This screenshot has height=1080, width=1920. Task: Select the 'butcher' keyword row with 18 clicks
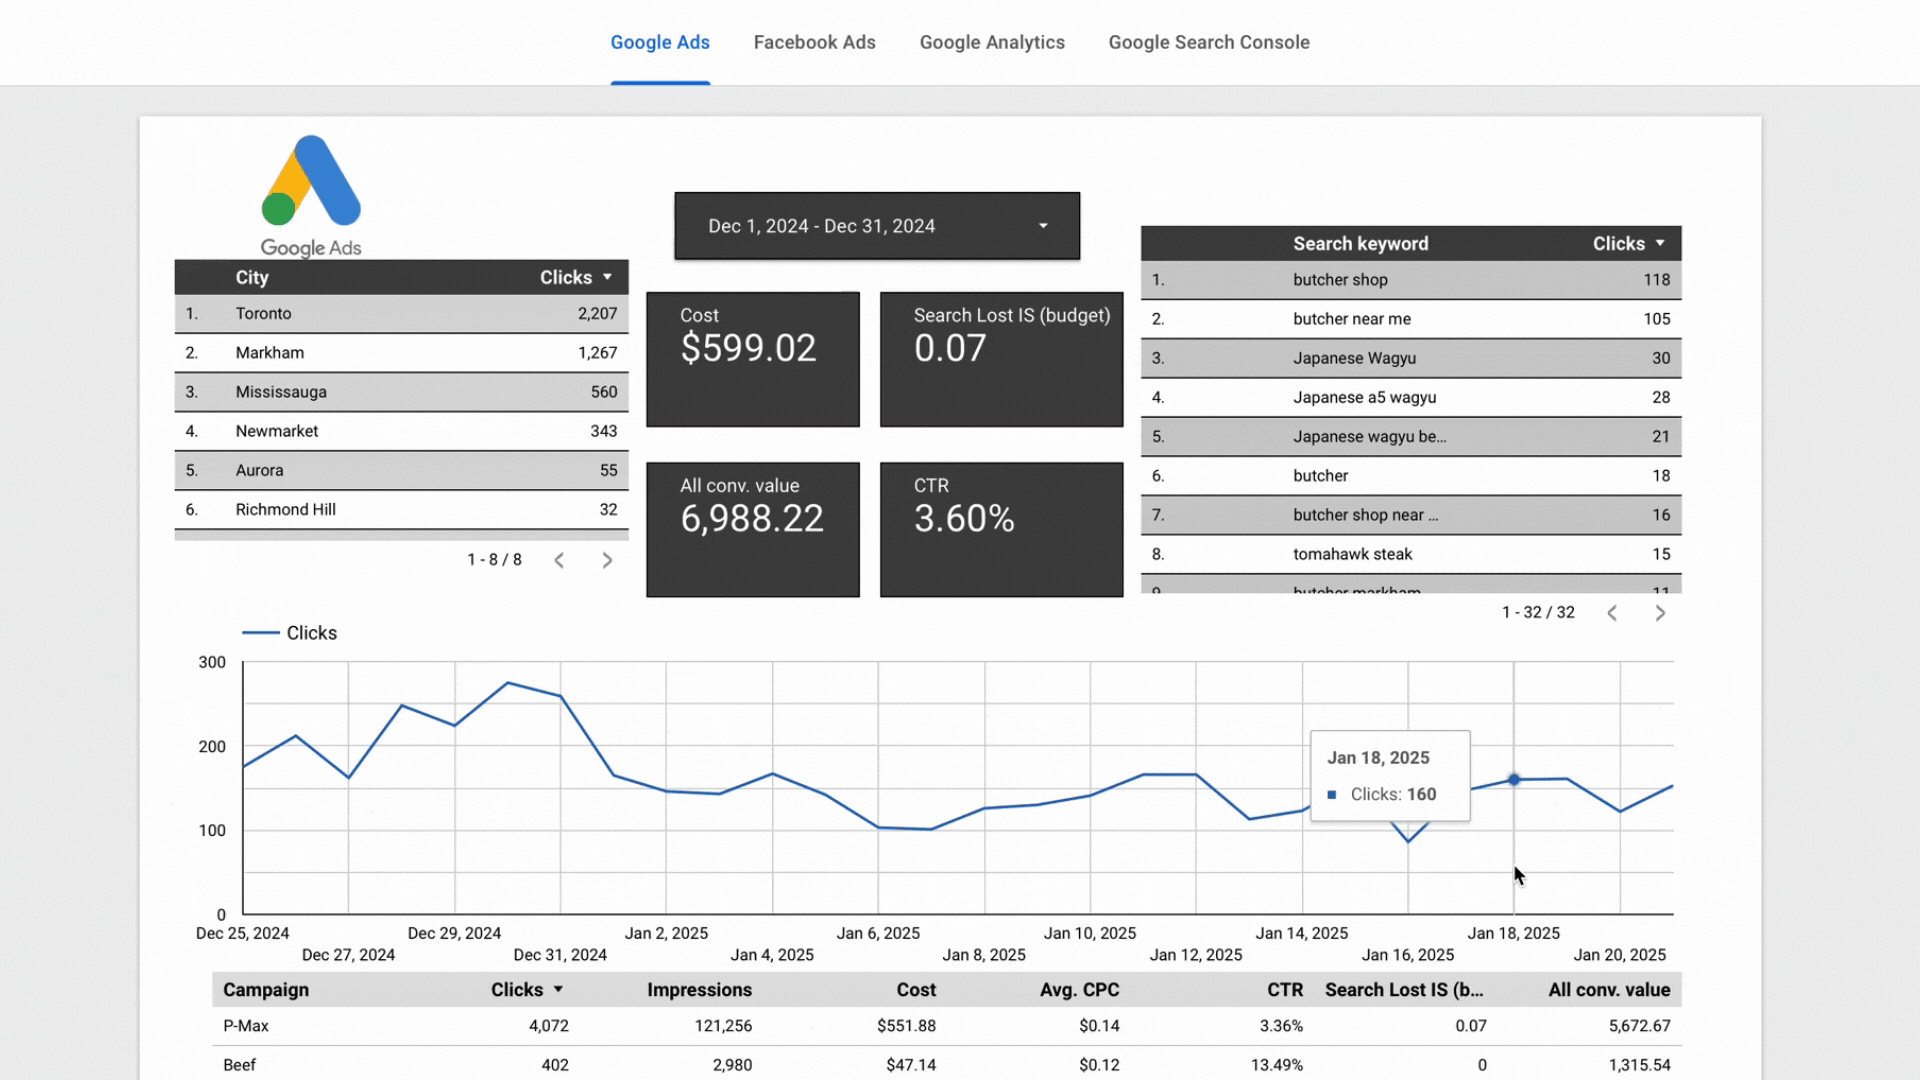(x=1411, y=475)
